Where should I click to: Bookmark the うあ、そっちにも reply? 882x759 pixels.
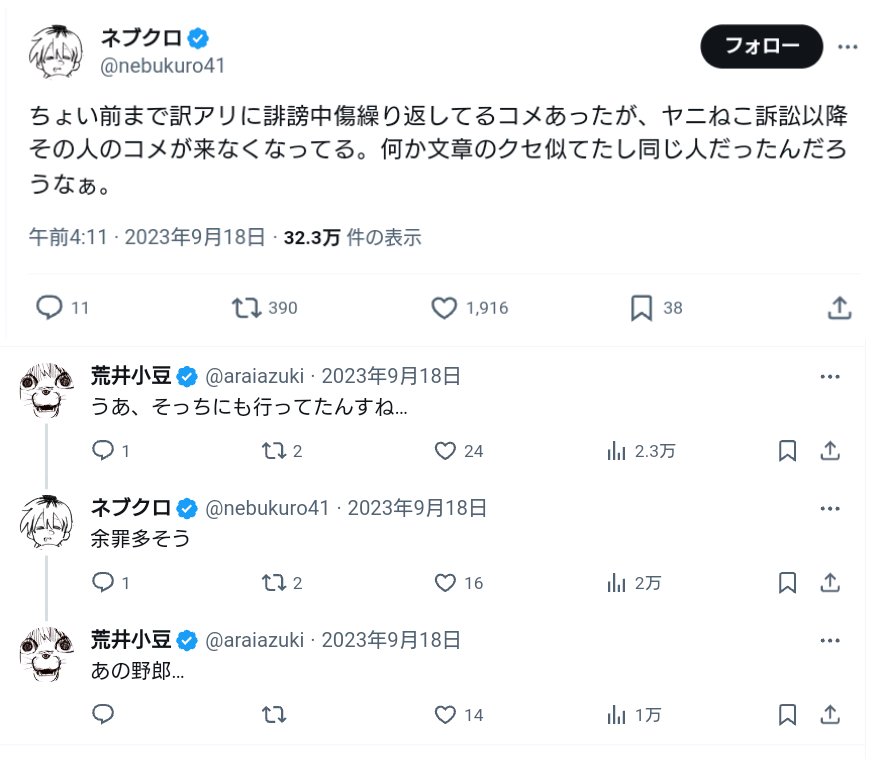tap(788, 451)
